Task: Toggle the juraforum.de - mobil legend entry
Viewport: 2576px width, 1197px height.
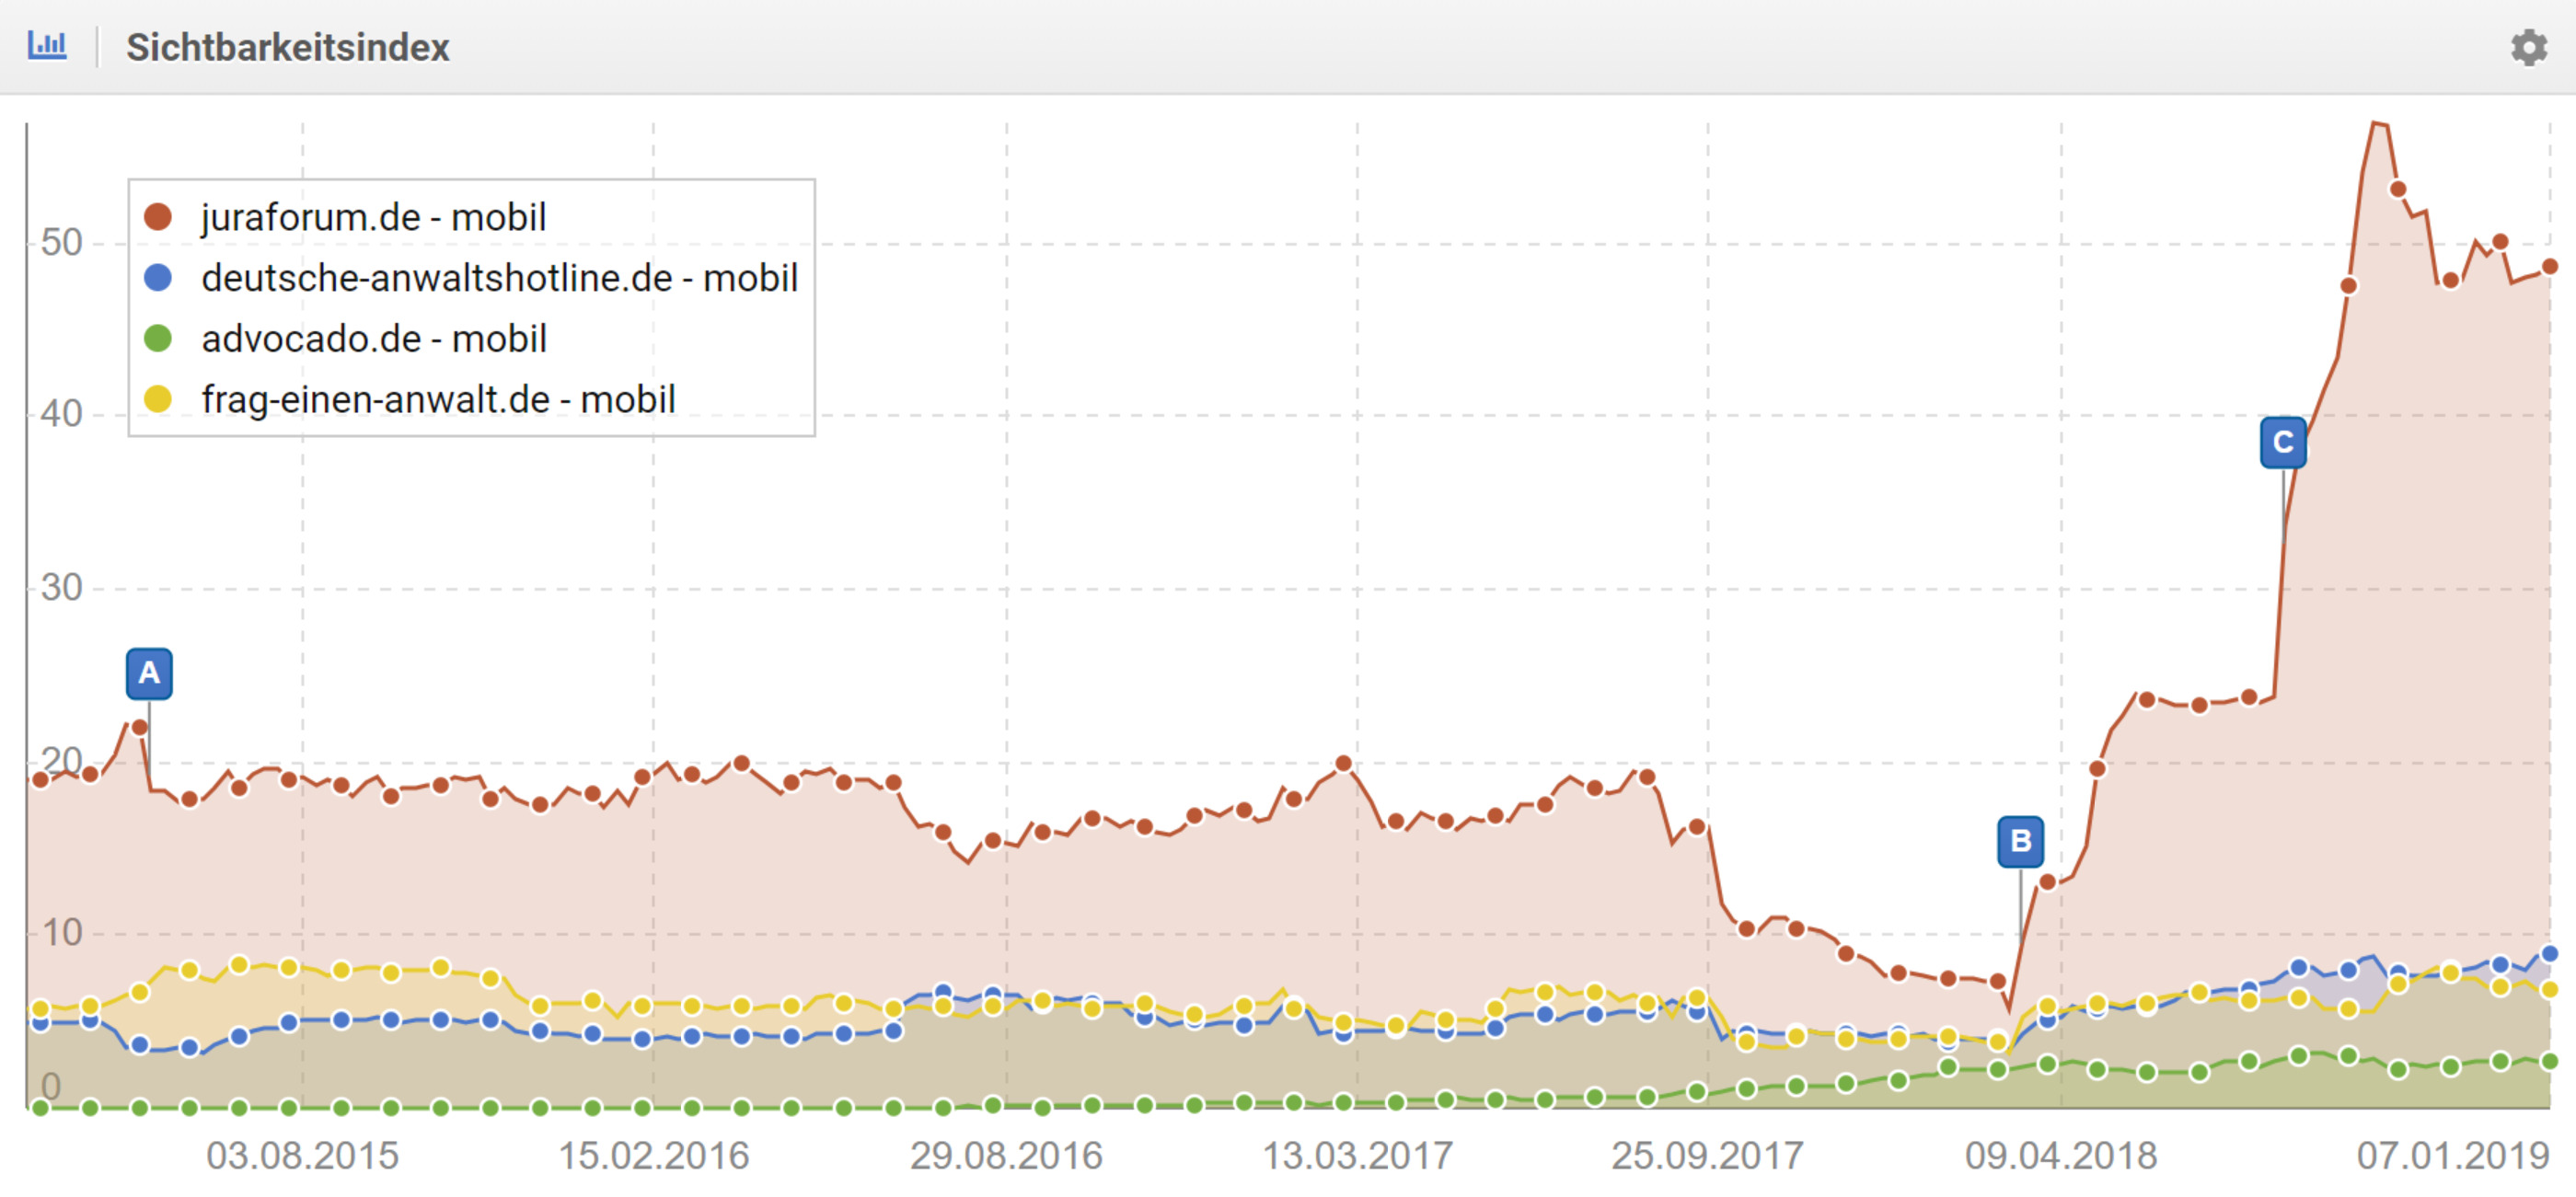Action: click(373, 217)
